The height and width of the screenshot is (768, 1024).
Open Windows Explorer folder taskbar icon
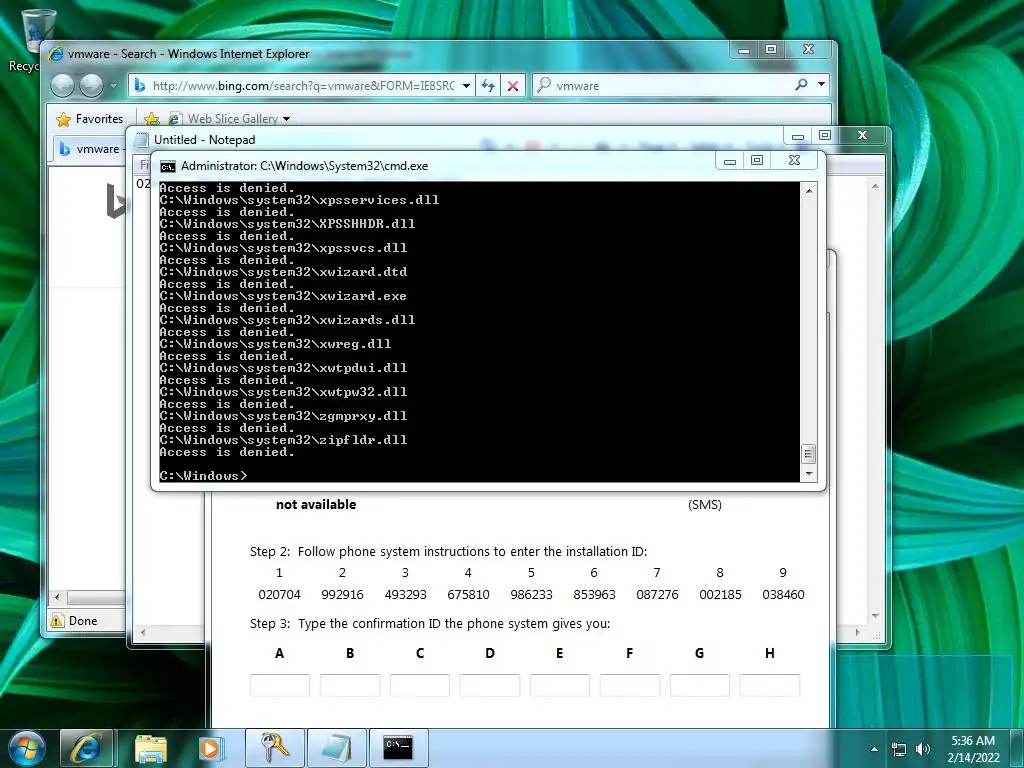pos(151,748)
